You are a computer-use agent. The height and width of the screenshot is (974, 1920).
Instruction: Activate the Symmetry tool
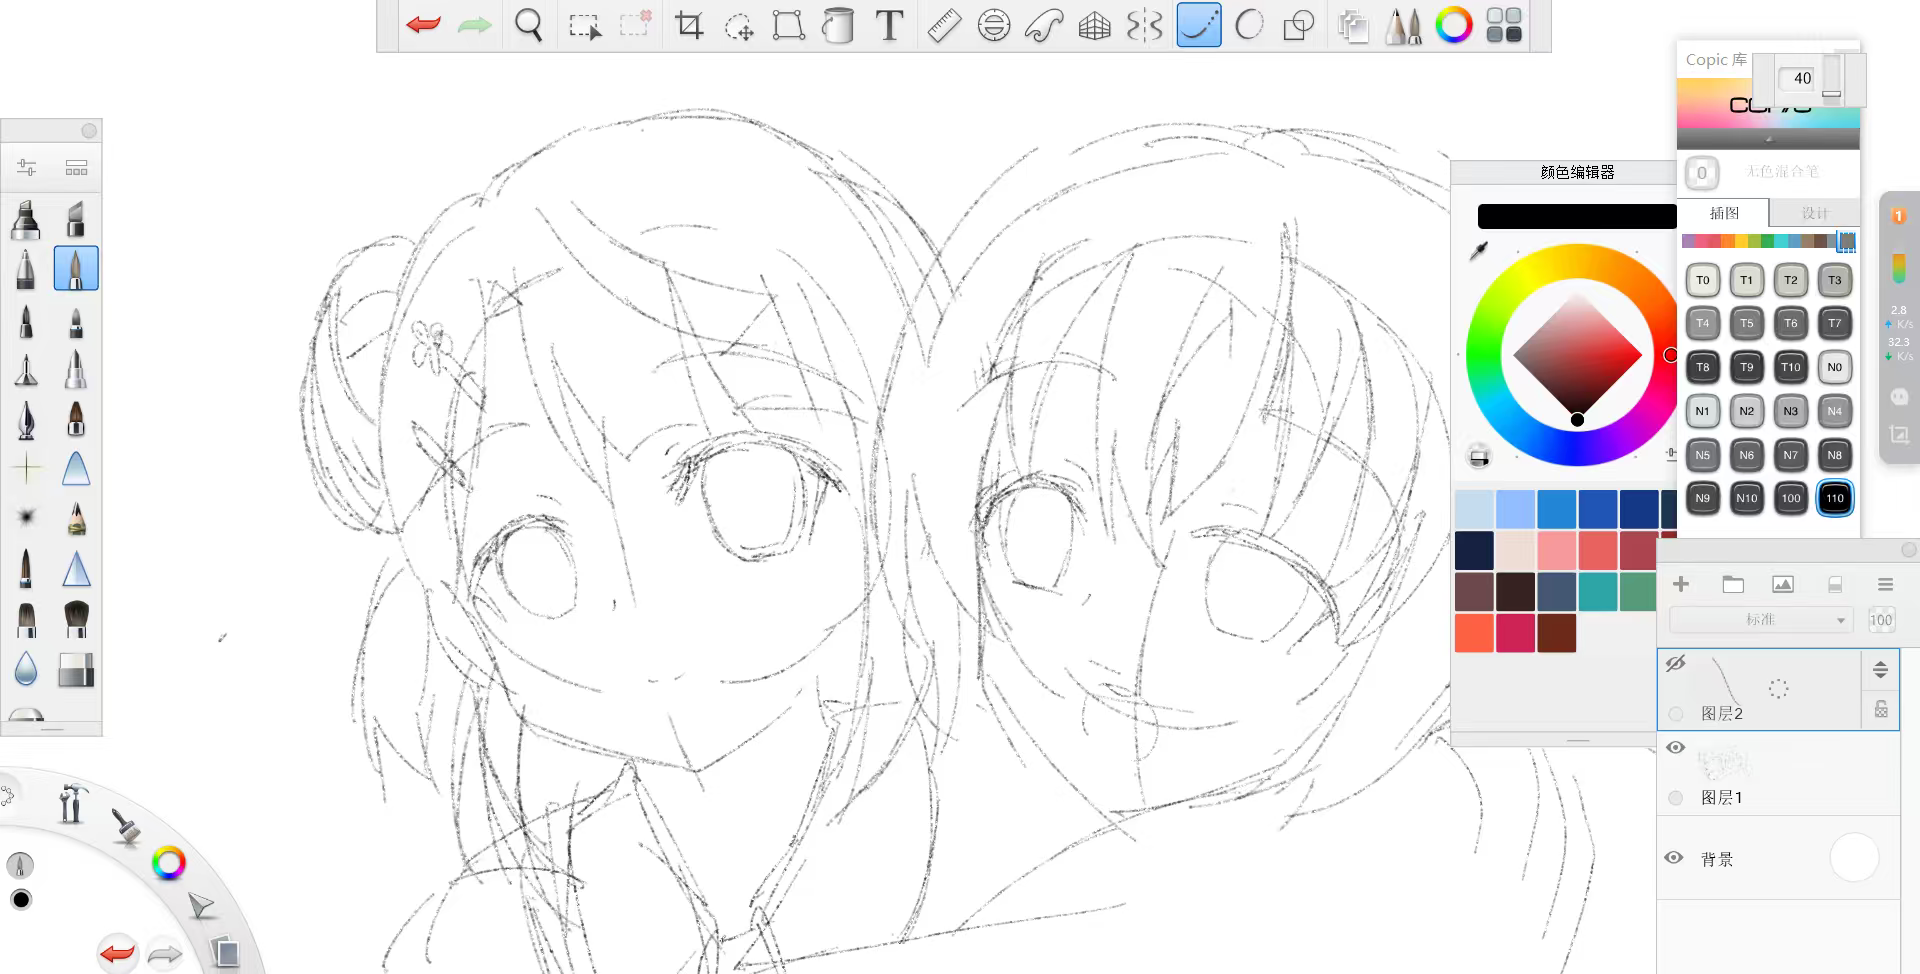[x=1144, y=26]
